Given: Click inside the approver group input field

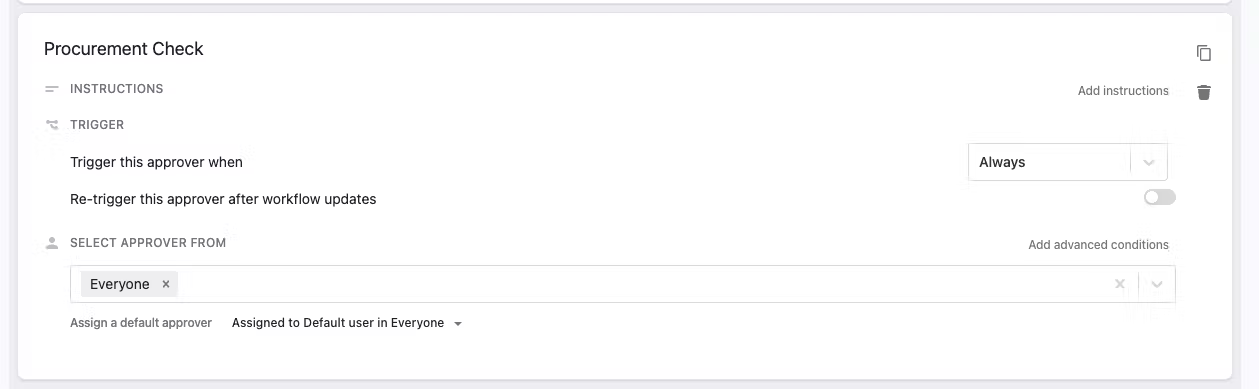Looking at the screenshot, I should pyautogui.click(x=640, y=284).
